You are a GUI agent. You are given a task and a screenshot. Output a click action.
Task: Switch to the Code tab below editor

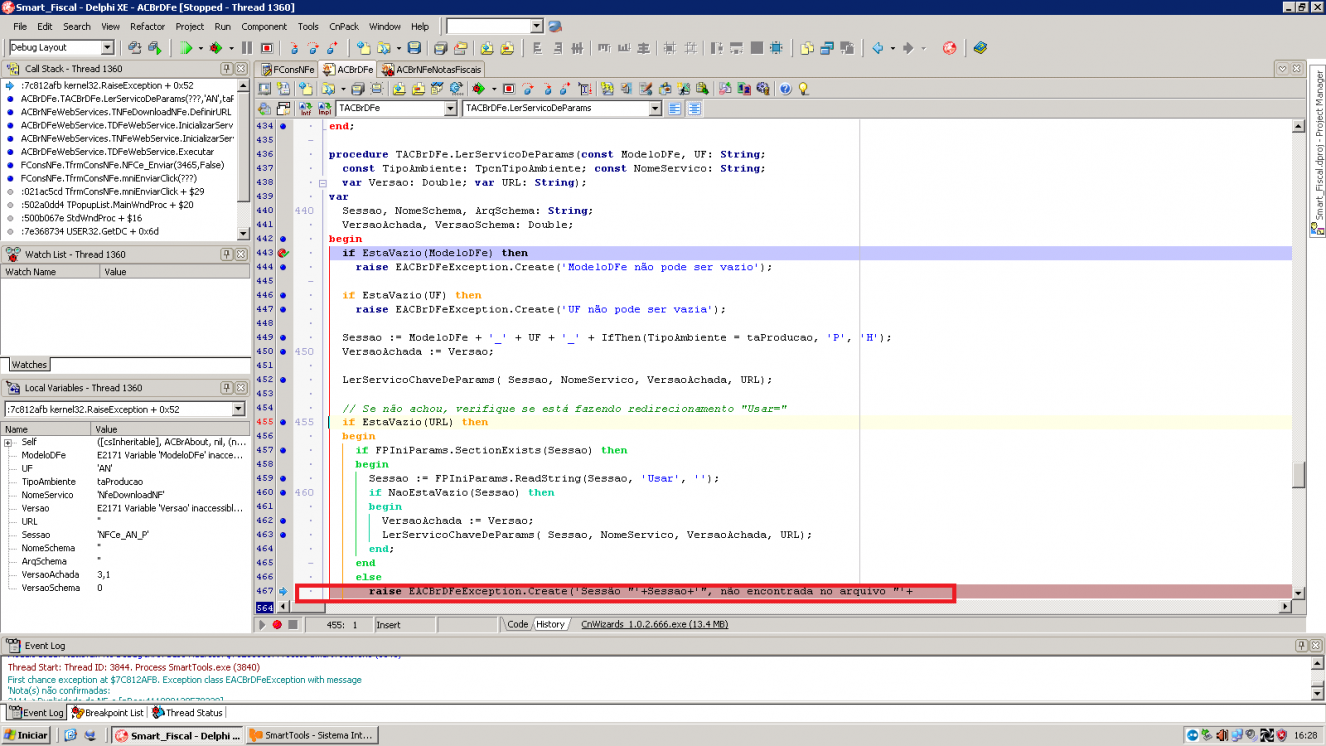point(517,624)
